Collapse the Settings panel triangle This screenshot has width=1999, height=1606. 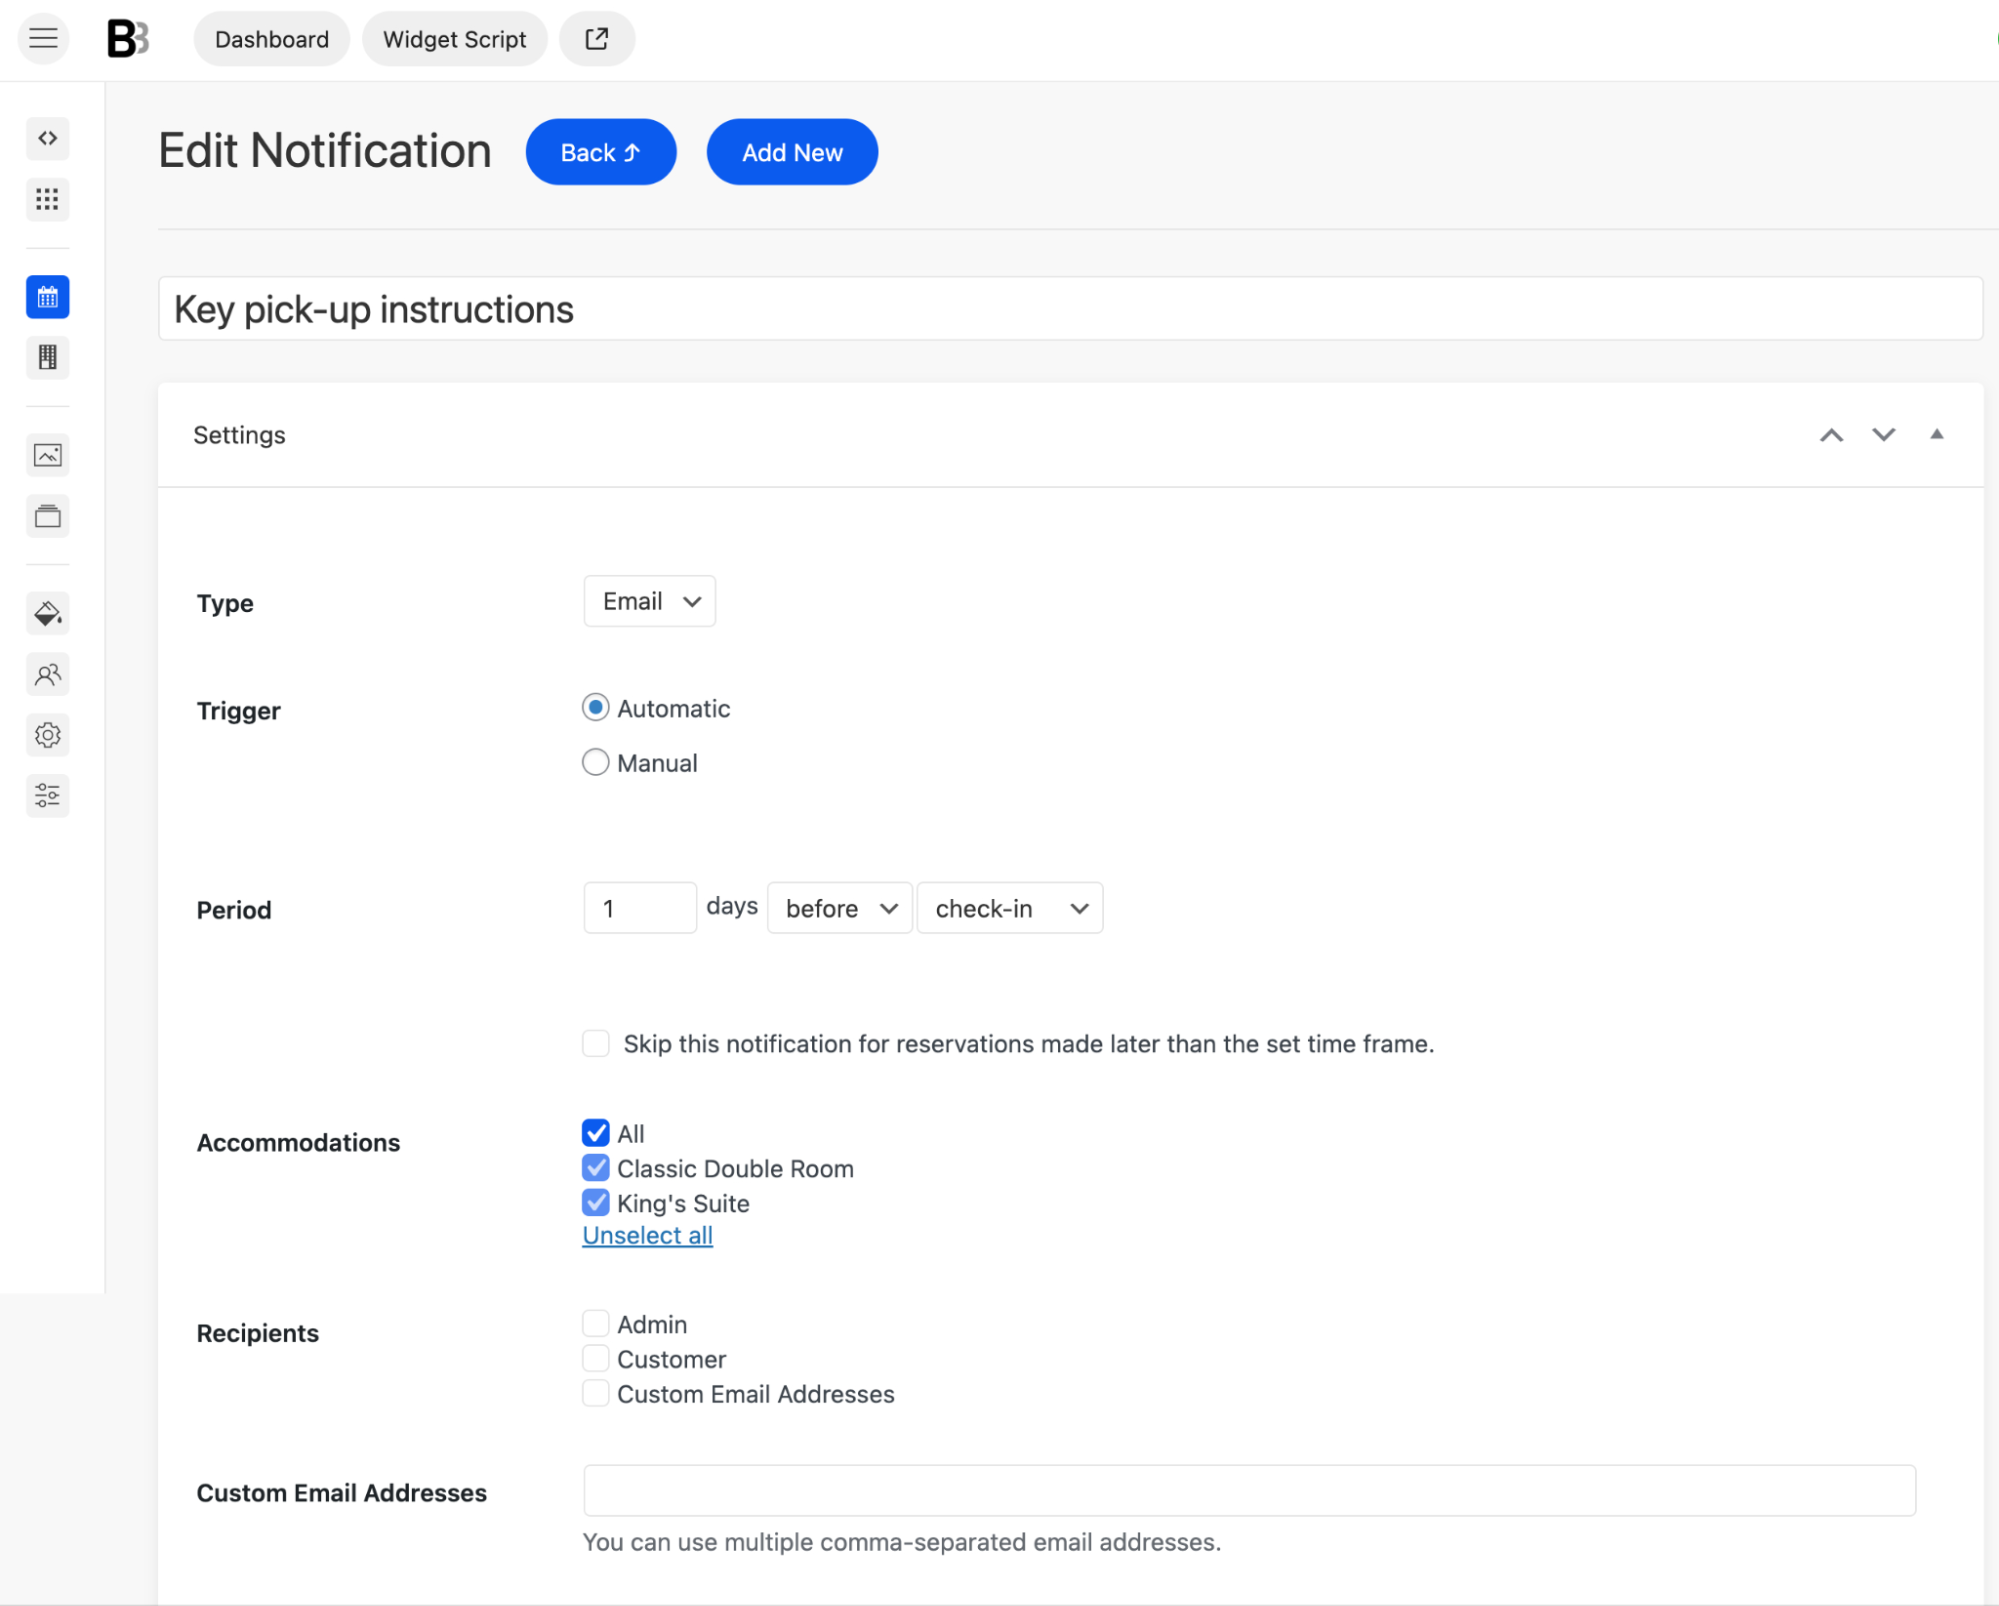click(1937, 434)
